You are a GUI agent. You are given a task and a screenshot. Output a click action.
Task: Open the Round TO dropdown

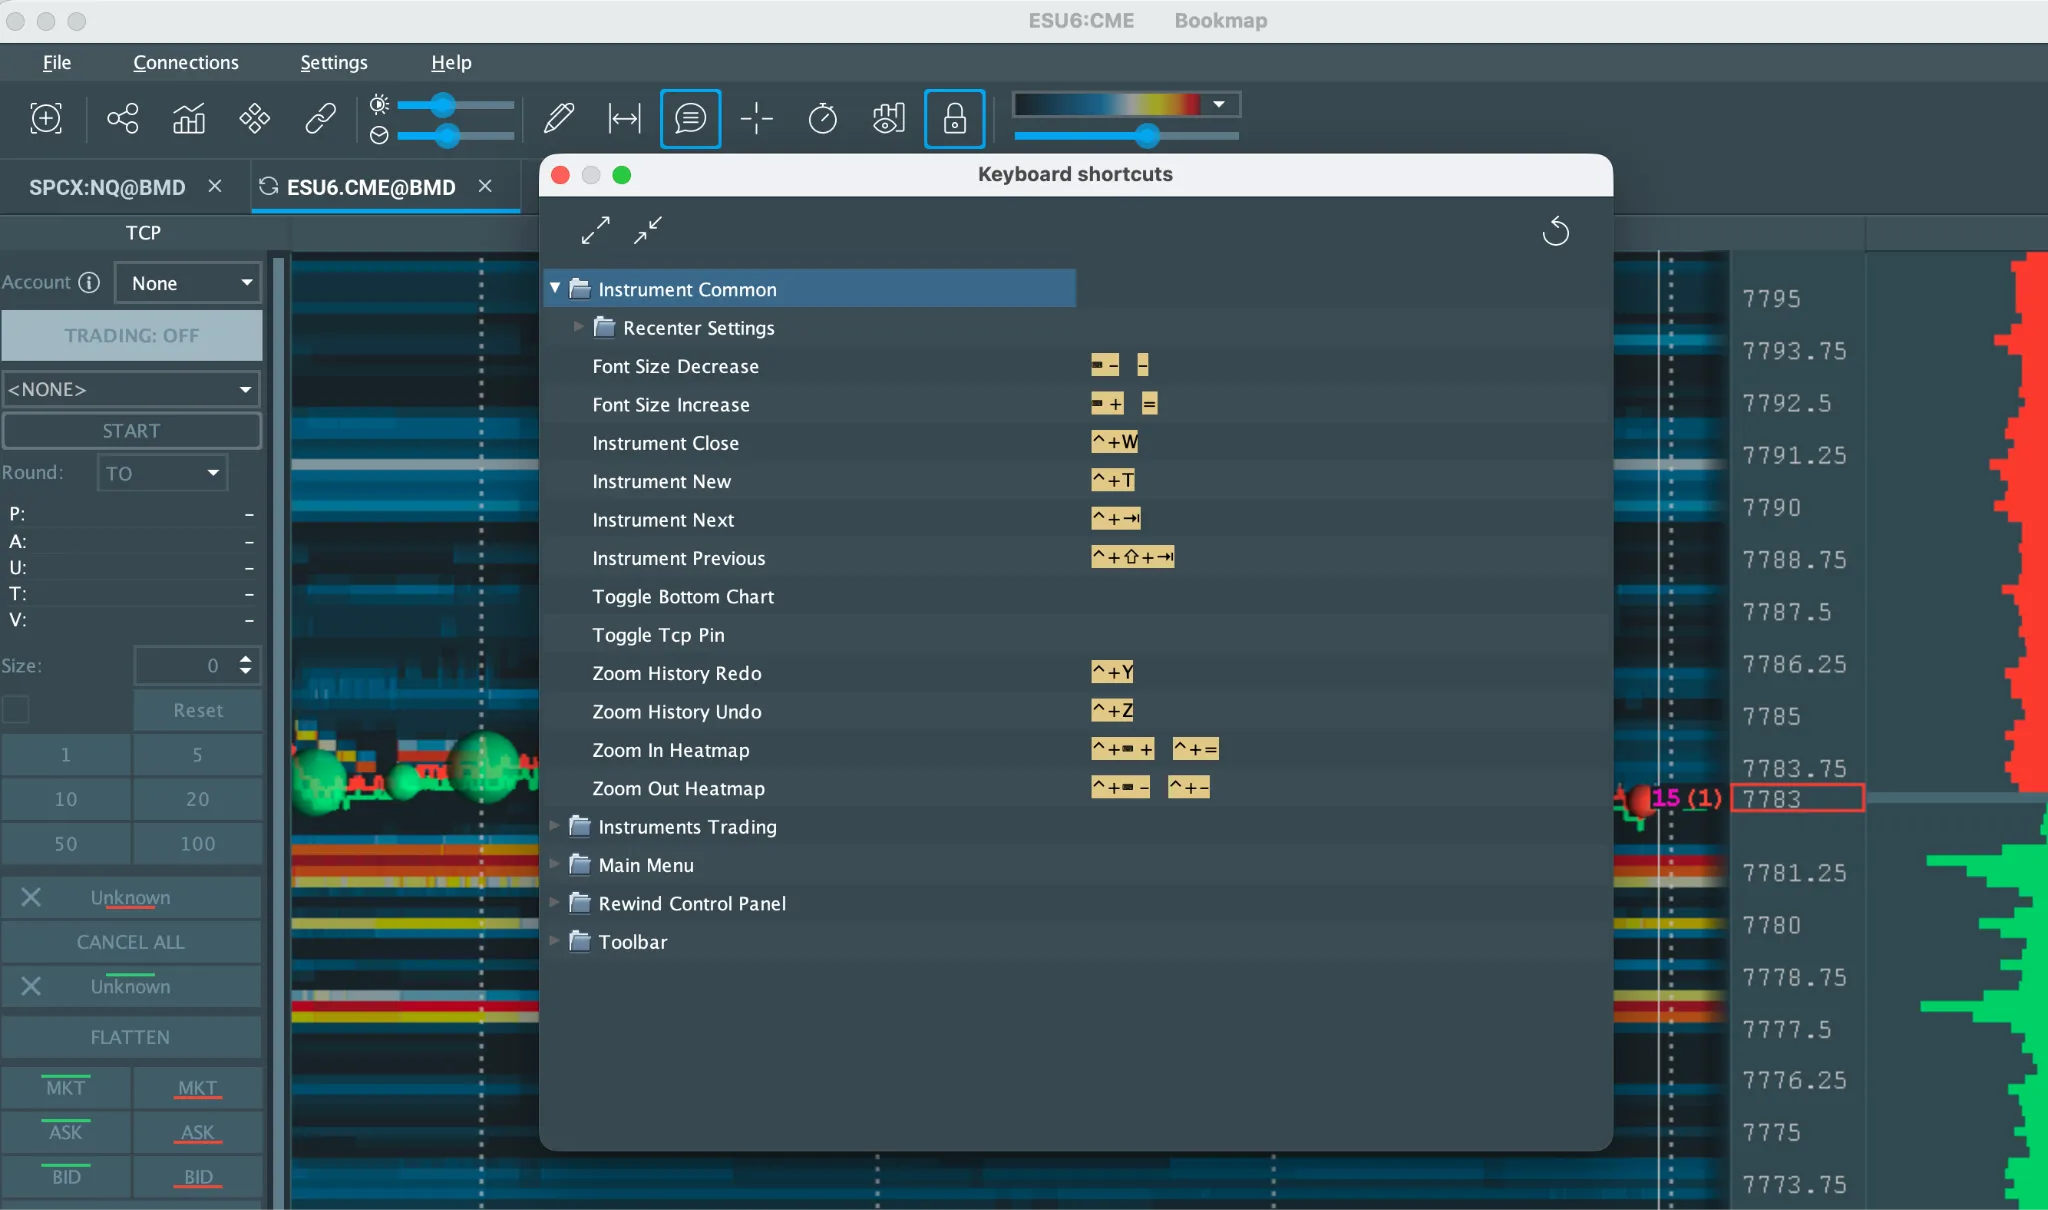[162, 473]
